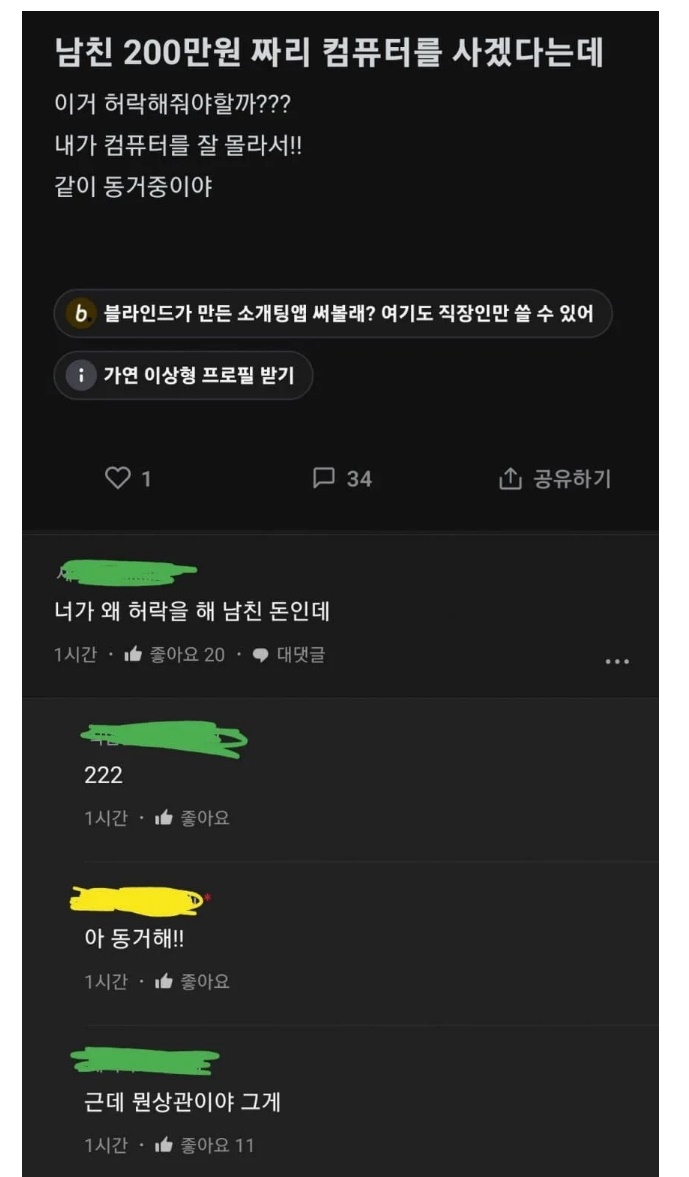Select the 공유하기 share label
Viewport: 689px width, 1177px height.
[x=572, y=478]
